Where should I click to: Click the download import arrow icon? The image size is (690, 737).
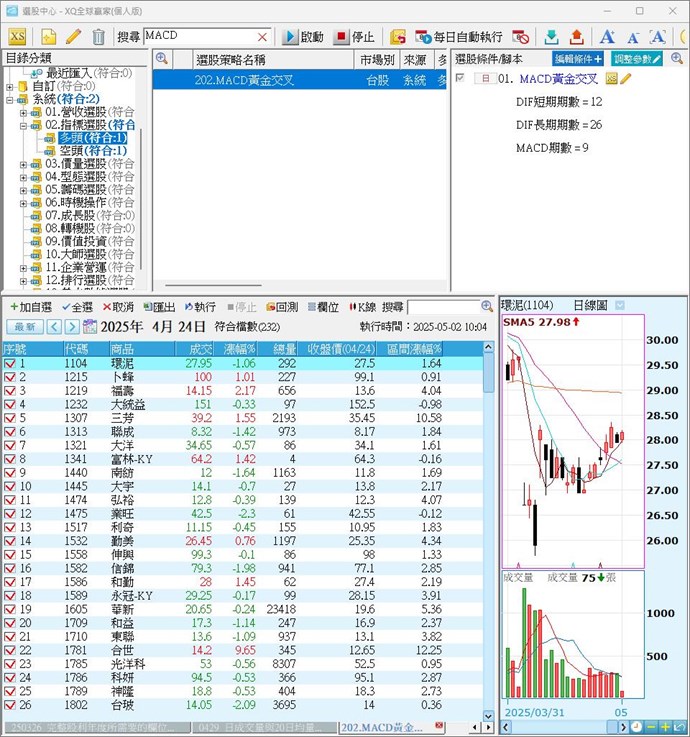[x=551, y=37]
